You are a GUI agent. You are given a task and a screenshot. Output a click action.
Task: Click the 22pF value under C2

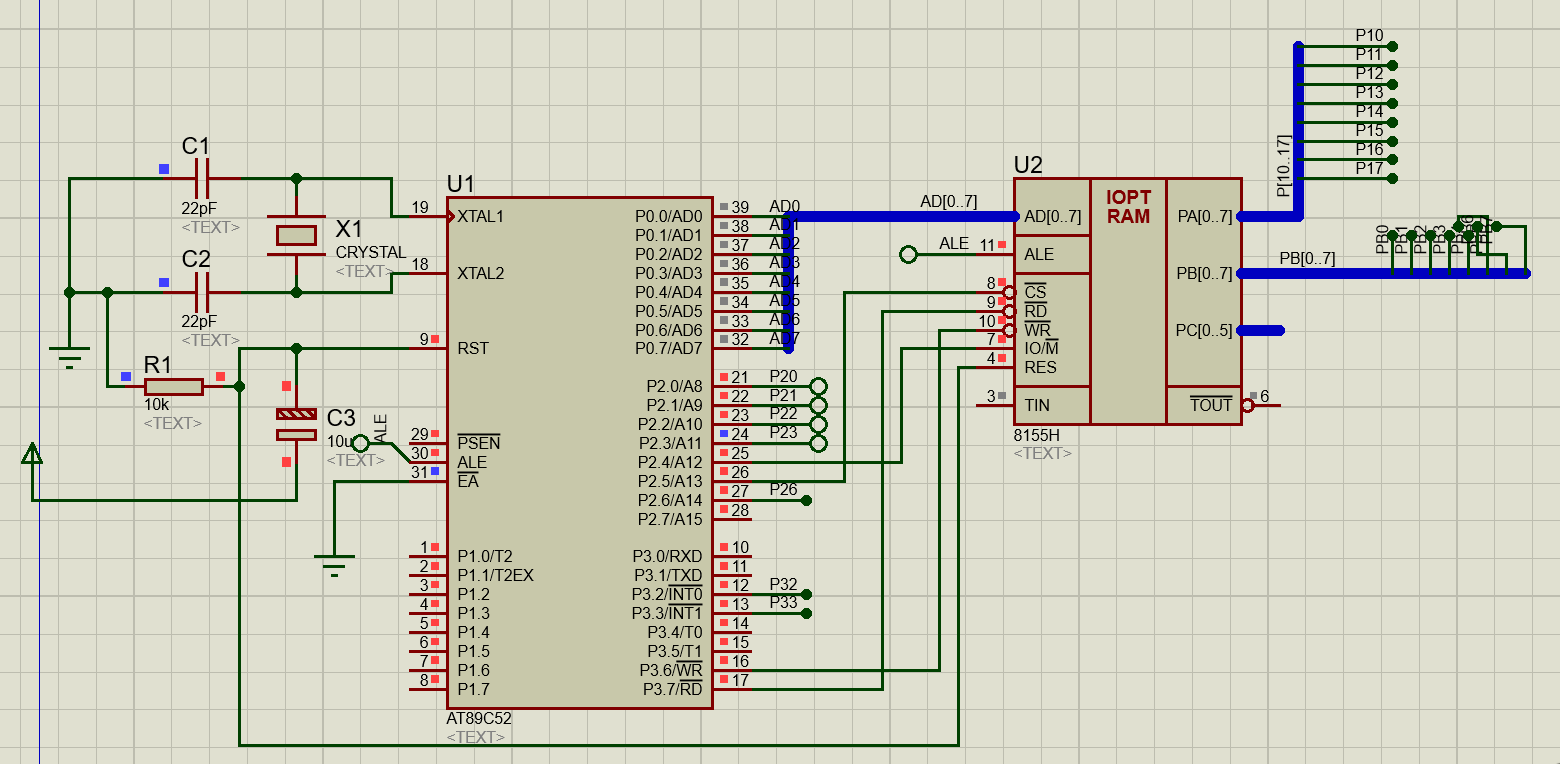tap(199, 322)
